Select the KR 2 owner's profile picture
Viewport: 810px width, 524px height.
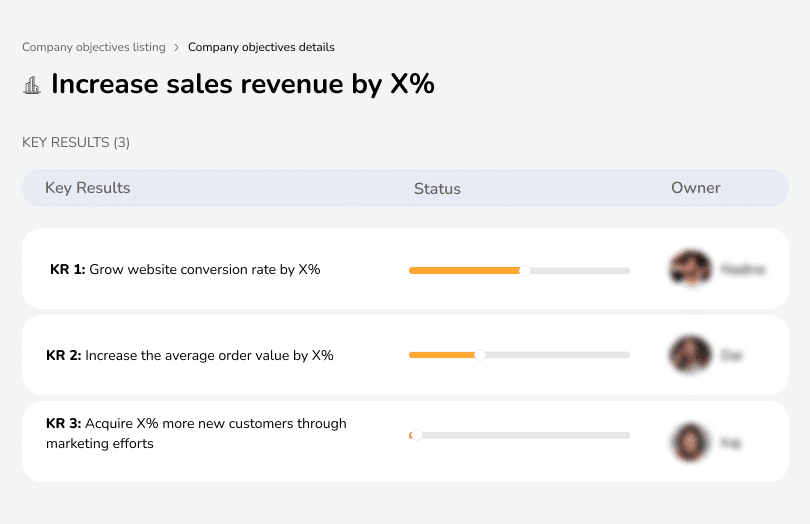click(689, 355)
